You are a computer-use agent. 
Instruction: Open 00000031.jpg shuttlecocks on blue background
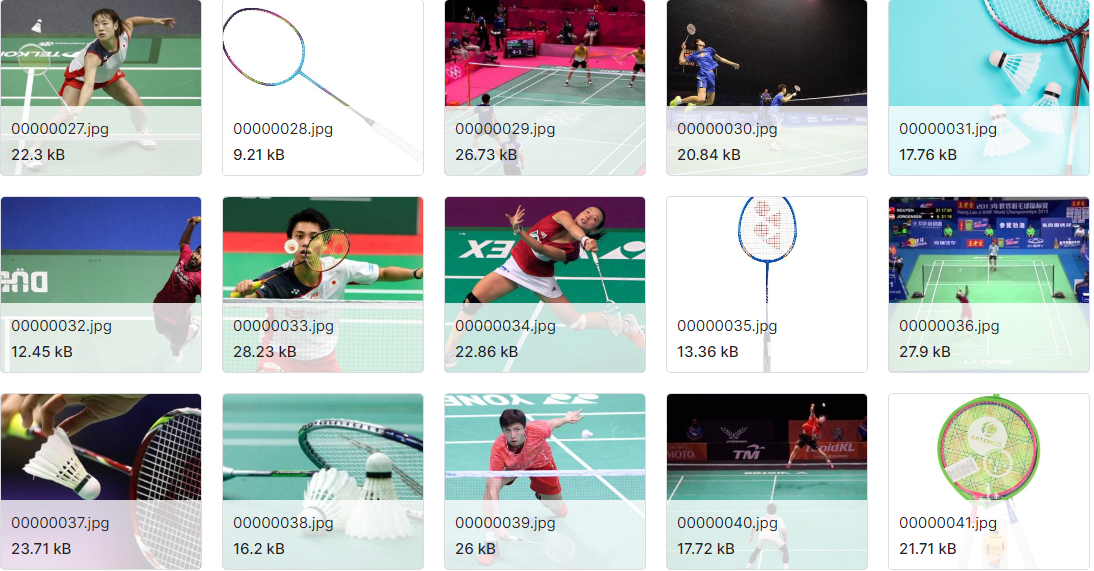point(989,87)
